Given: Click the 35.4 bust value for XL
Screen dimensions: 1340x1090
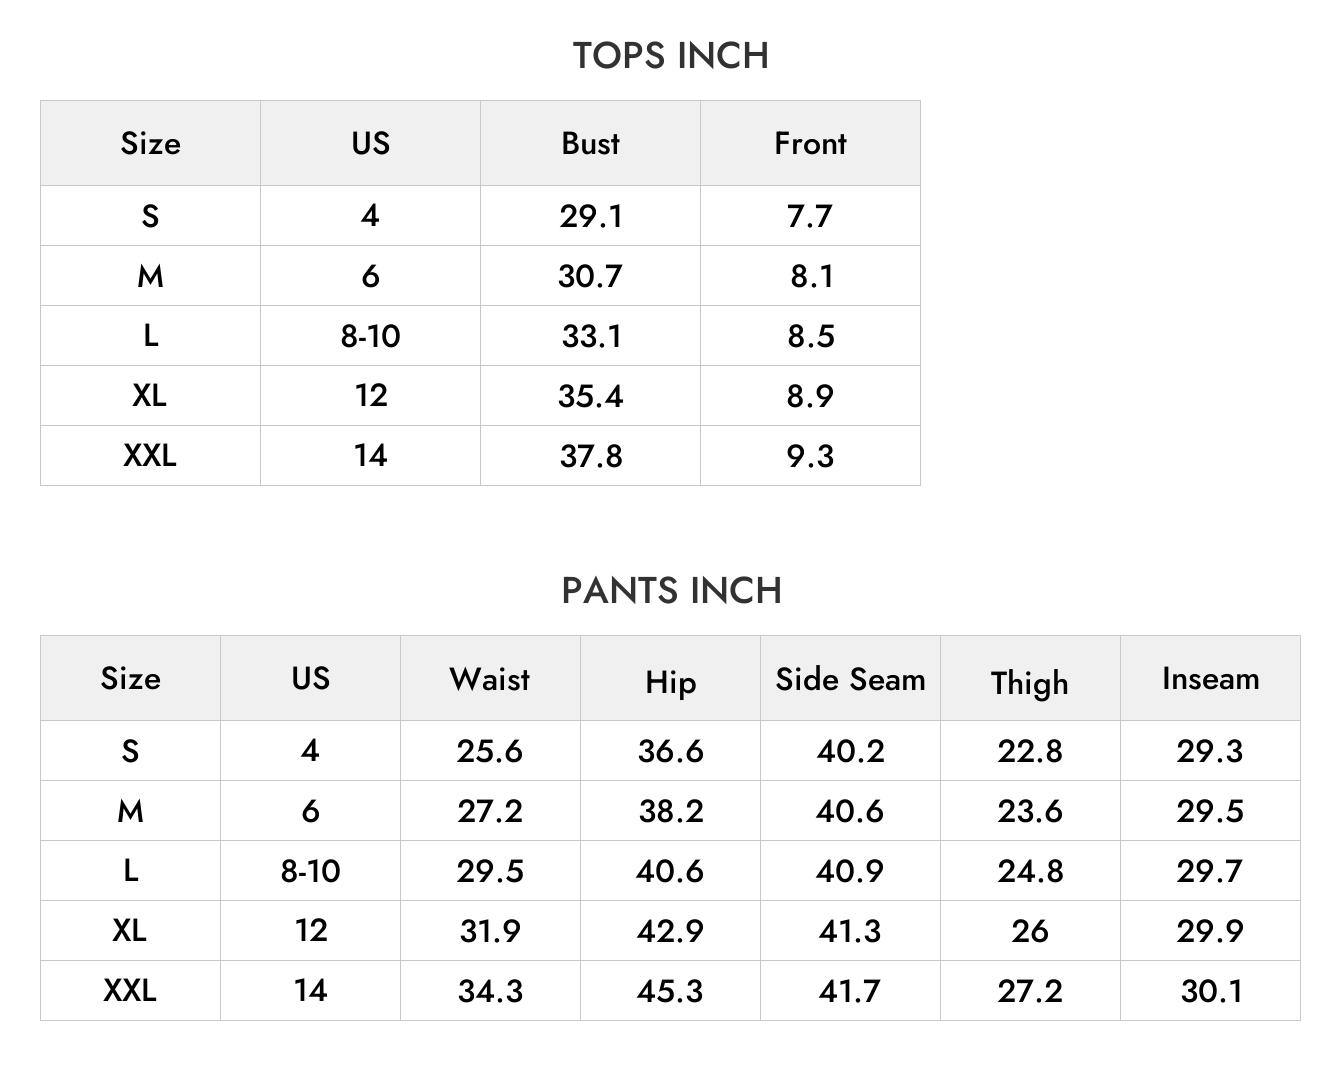Looking at the screenshot, I should coord(590,396).
